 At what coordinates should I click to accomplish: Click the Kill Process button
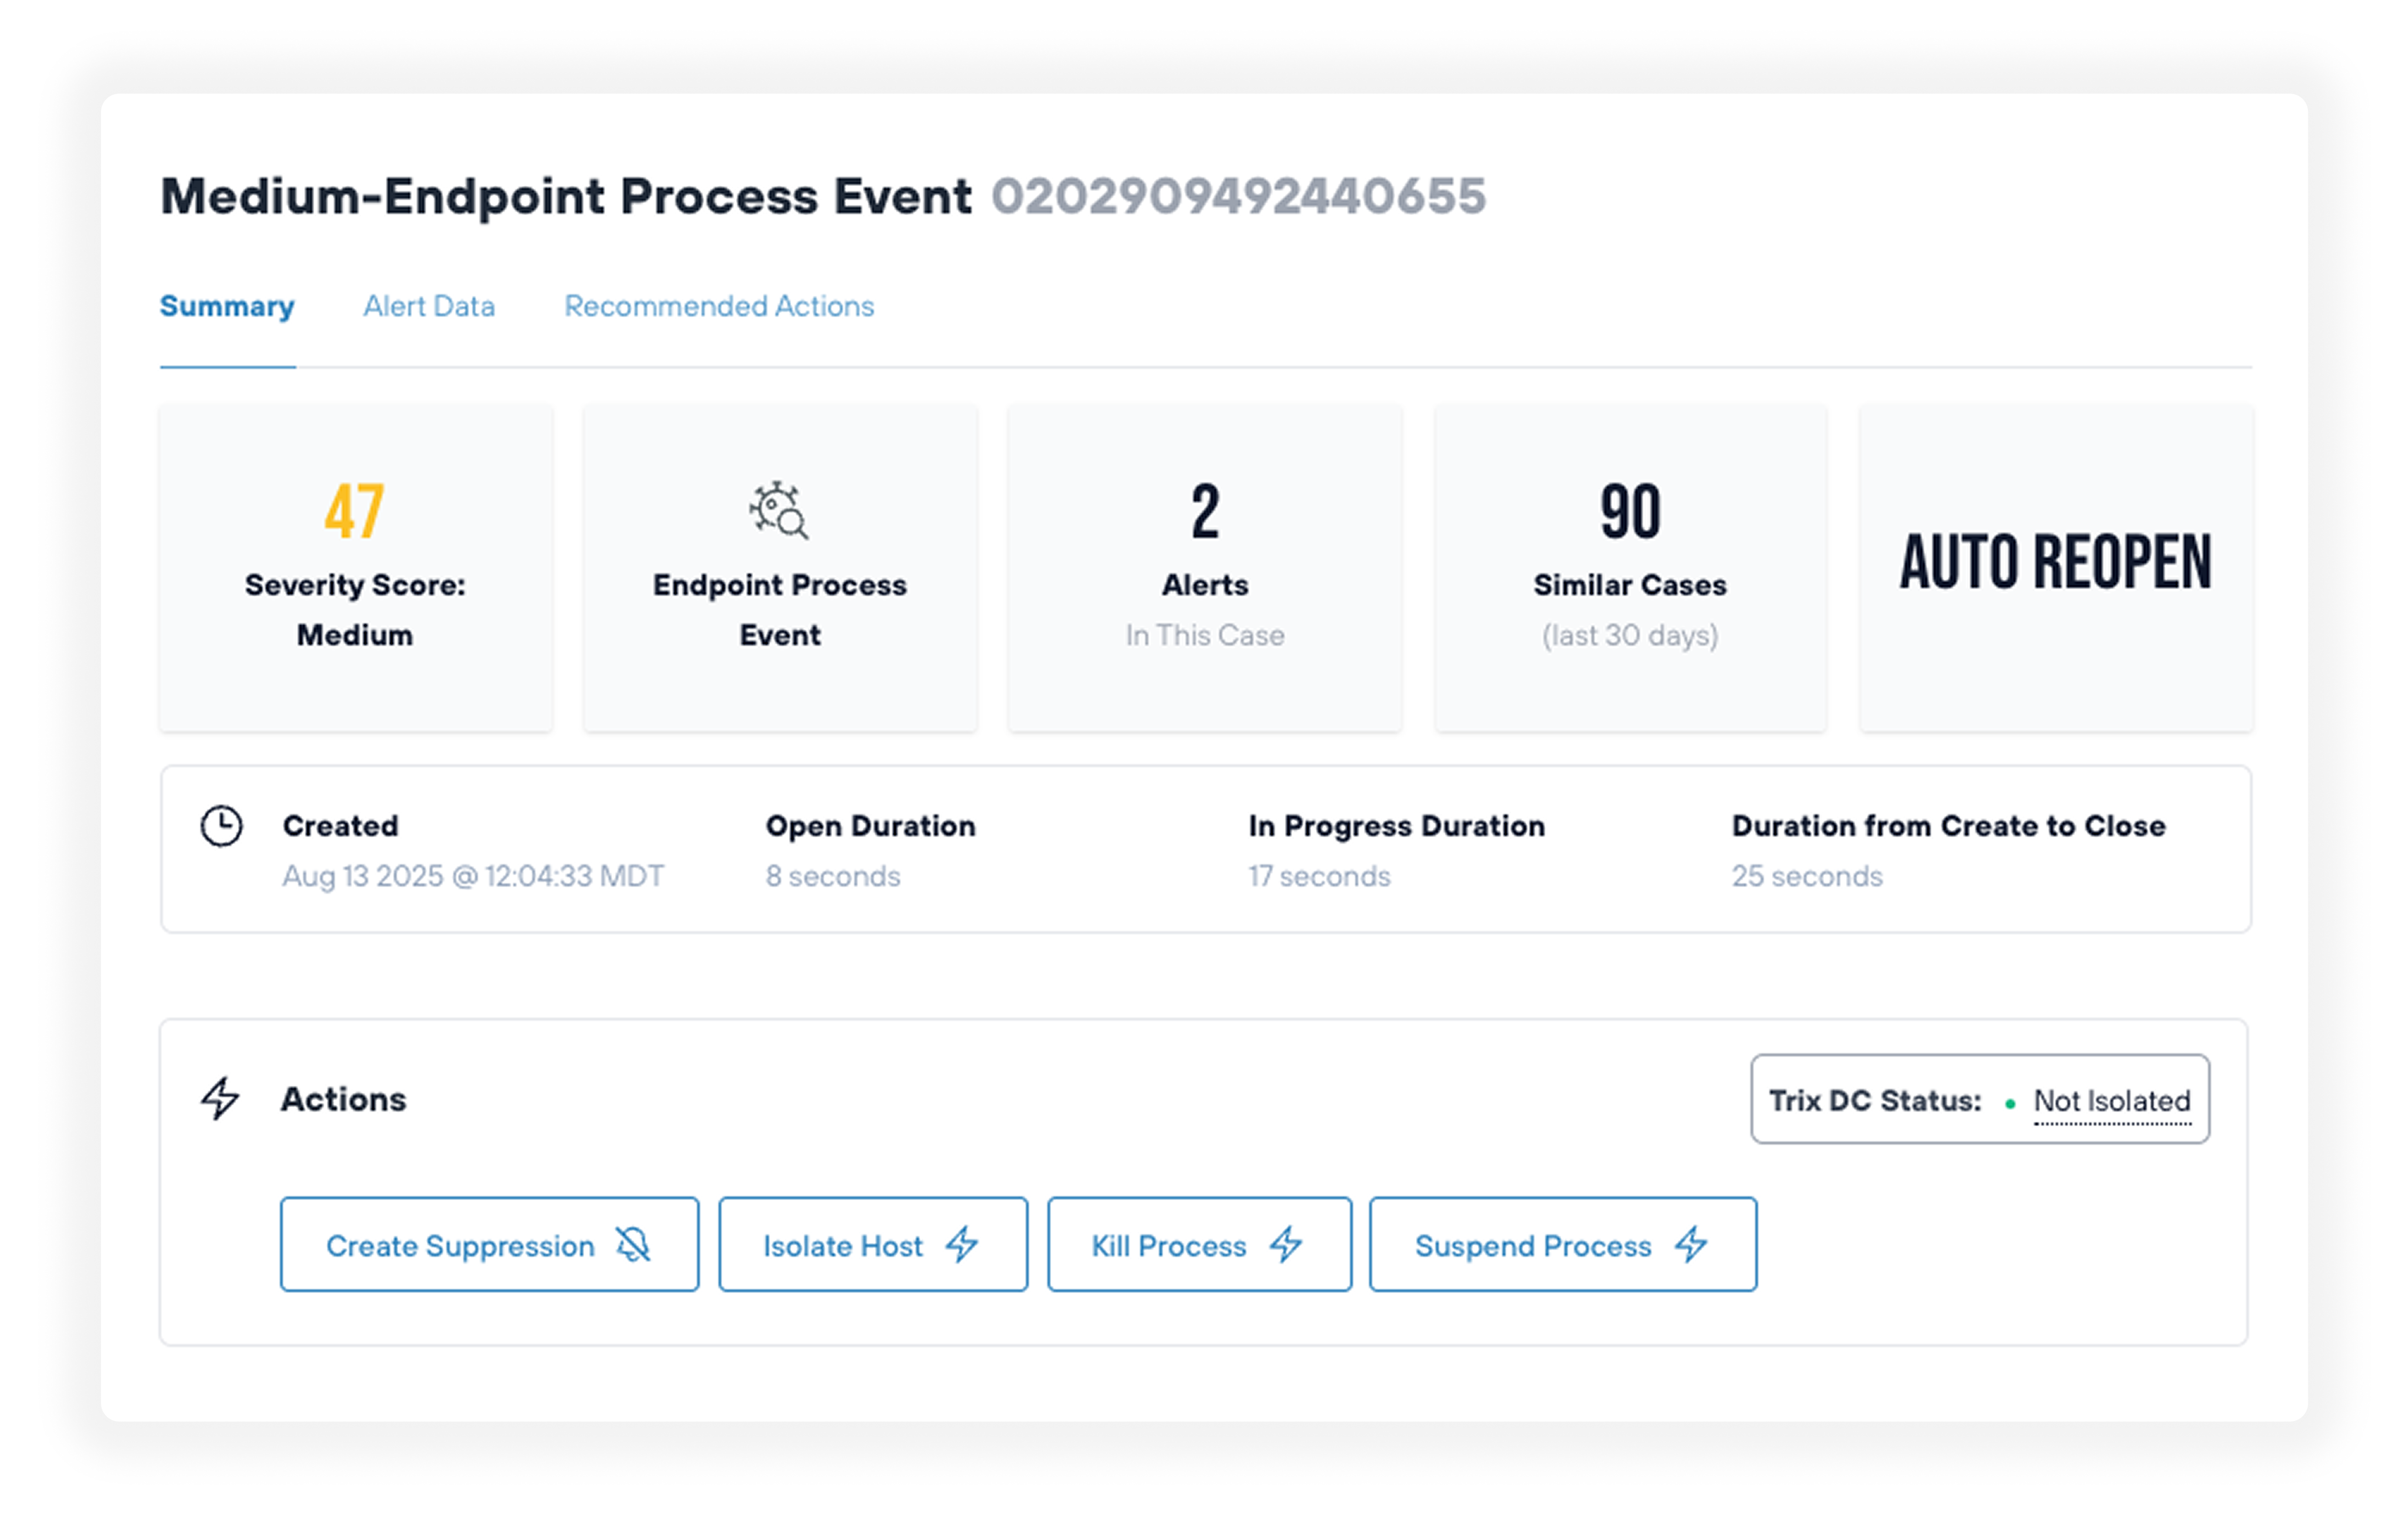coord(1200,1245)
